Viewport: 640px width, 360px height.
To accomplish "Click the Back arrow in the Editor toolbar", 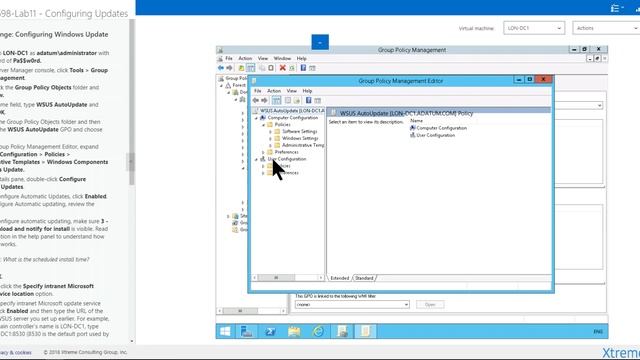I will tap(256, 100).
